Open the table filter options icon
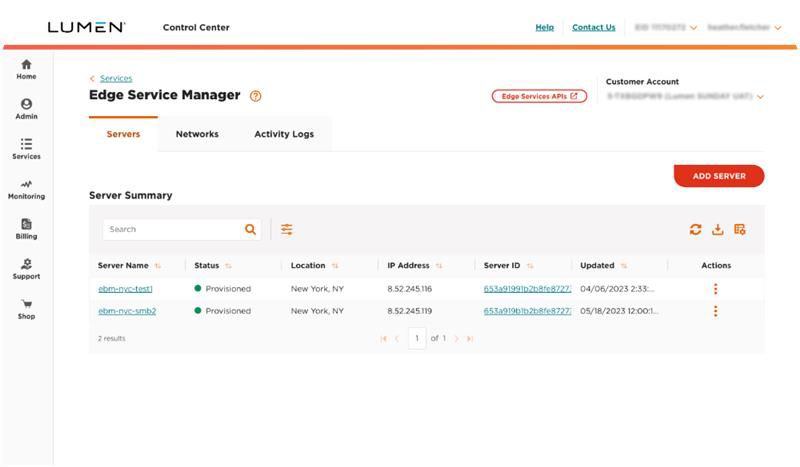800x467 pixels. [287, 229]
